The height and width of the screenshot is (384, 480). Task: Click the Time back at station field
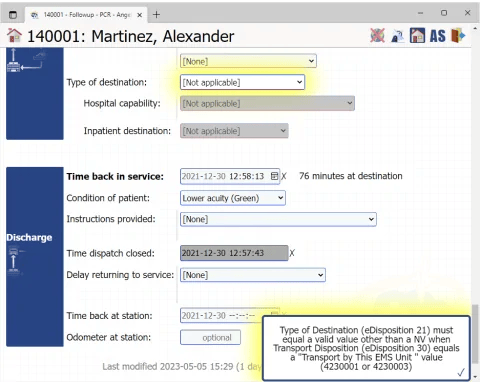pyautogui.click(x=220, y=315)
